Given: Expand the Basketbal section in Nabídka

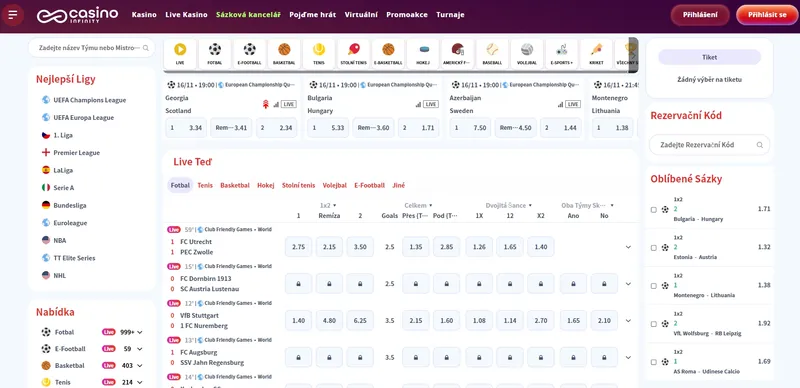Looking at the screenshot, I should [139, 366].
